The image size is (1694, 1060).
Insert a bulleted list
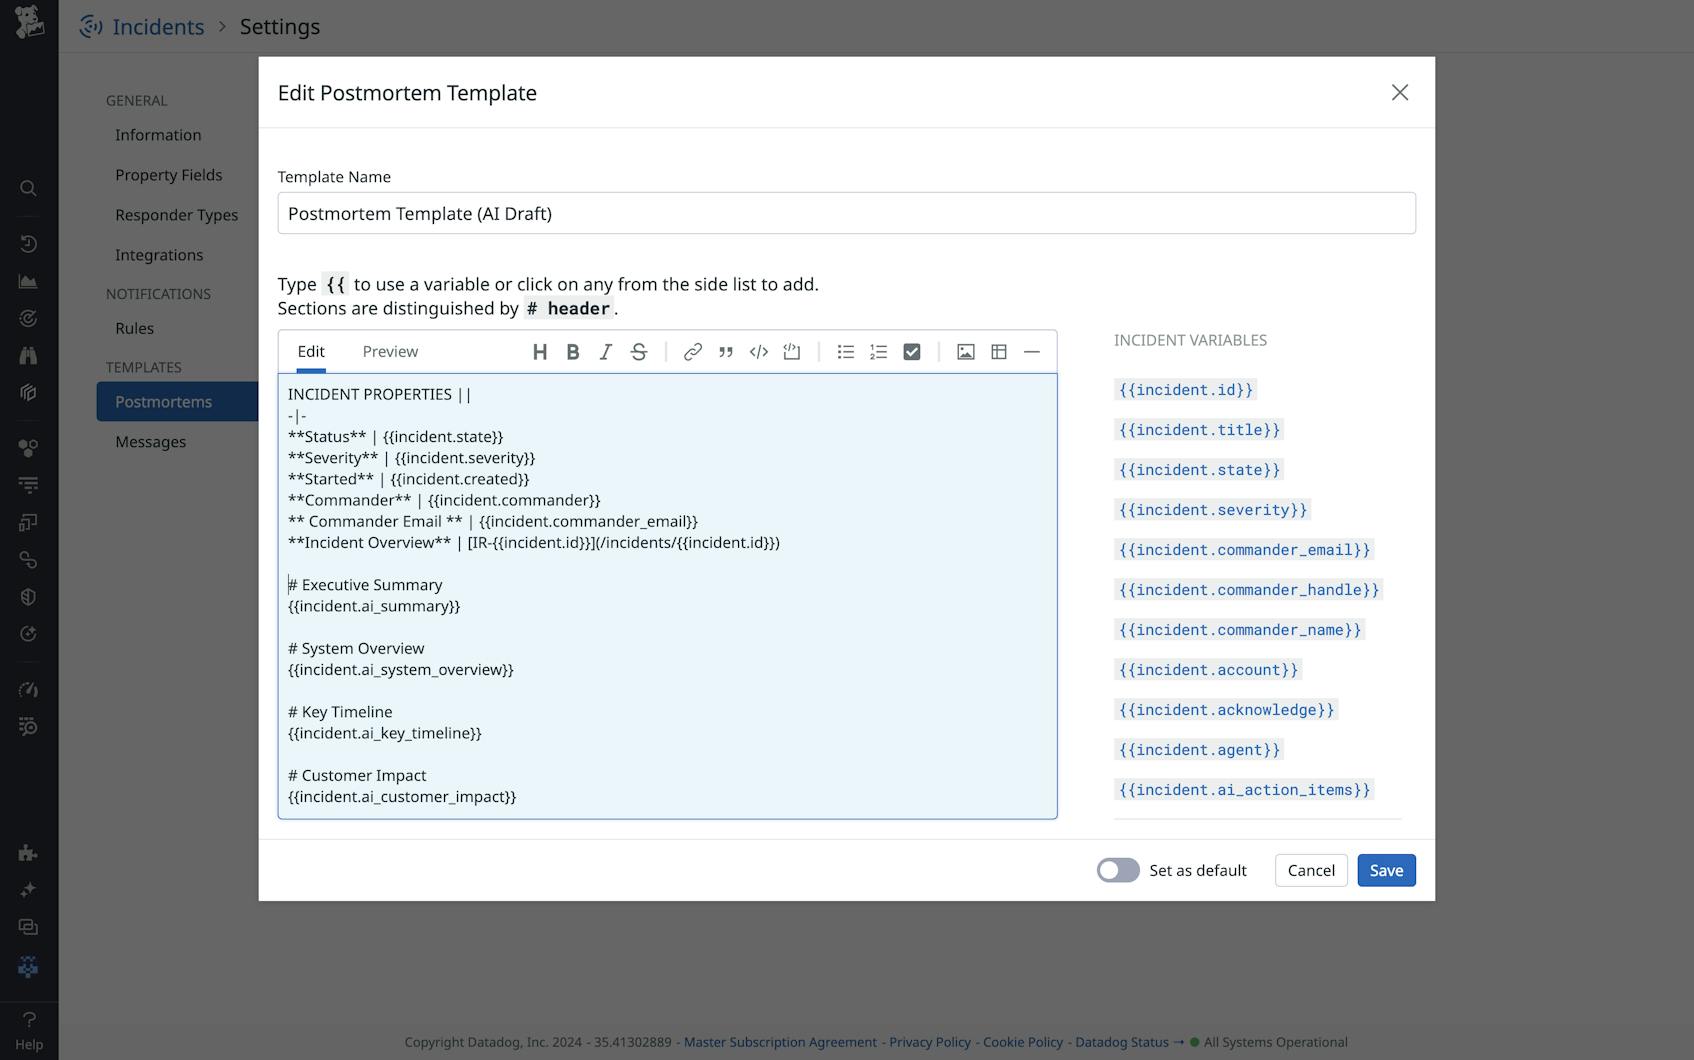click(845, 352)
